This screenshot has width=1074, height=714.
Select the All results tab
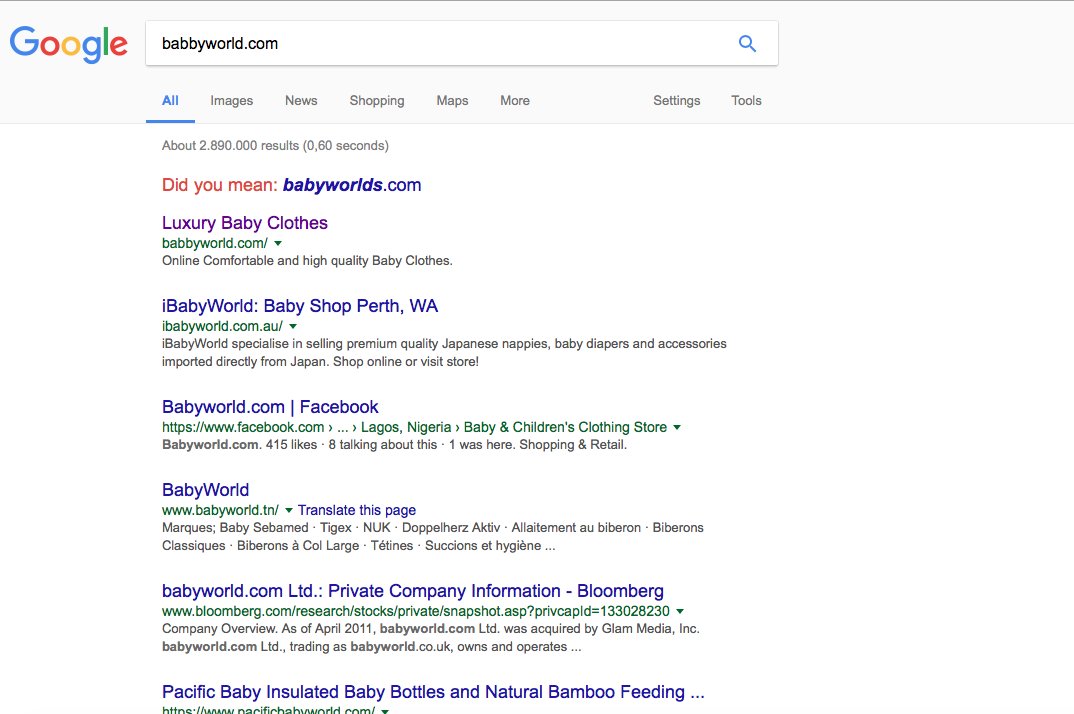pyautogui.click(x=170, y=101)
